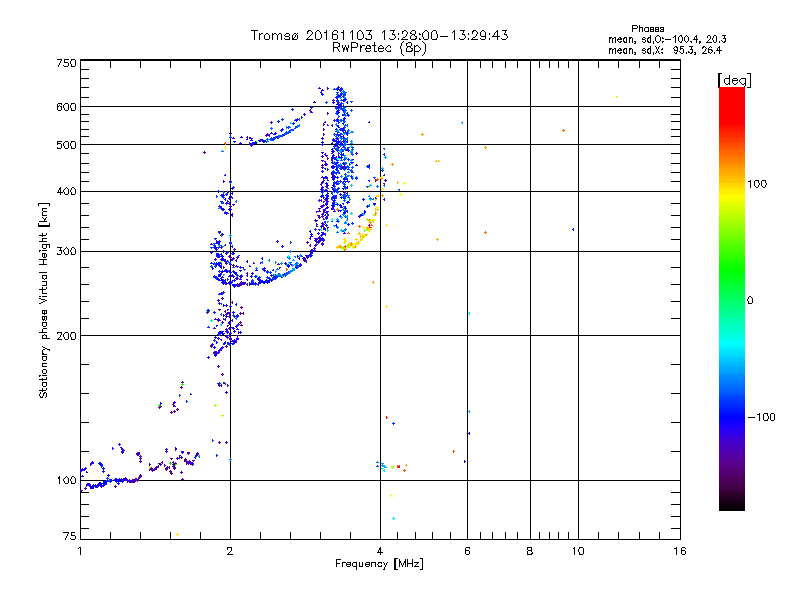
Task: Click the "Frequency [MHz]" axis title
Action: tap(379, 564)
